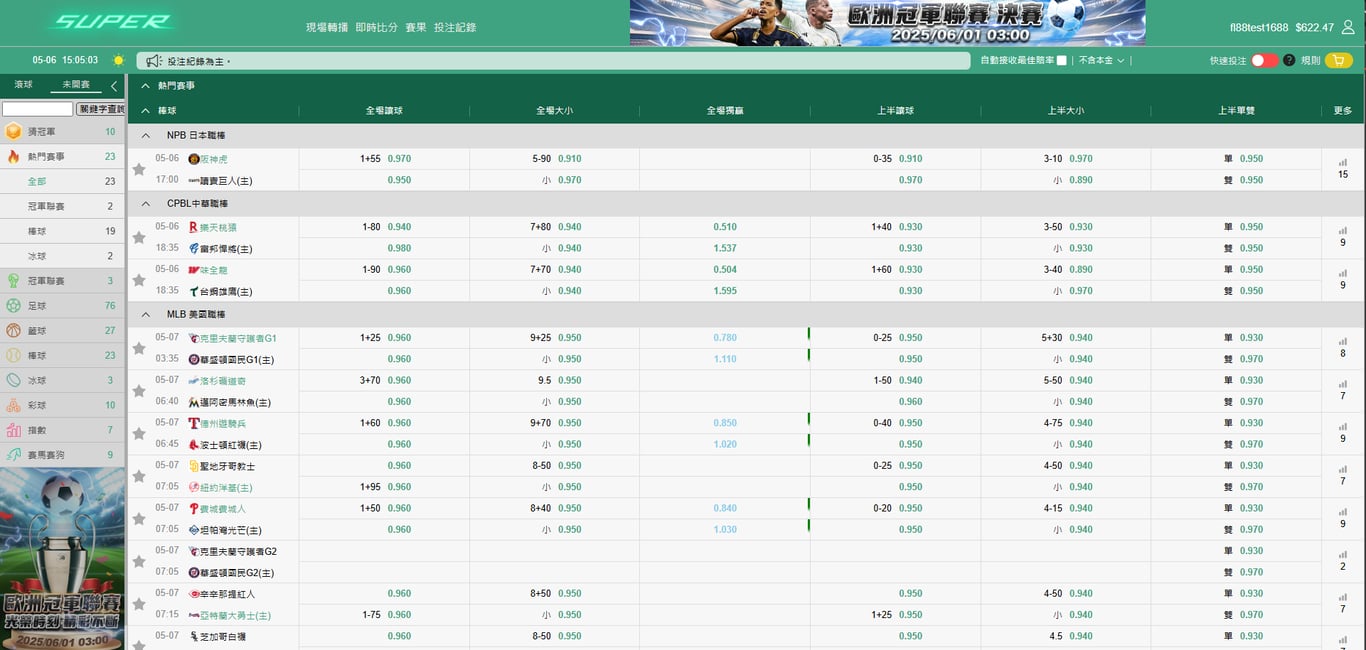Star the 洛杉磯道奇 match

click(139, 391)
